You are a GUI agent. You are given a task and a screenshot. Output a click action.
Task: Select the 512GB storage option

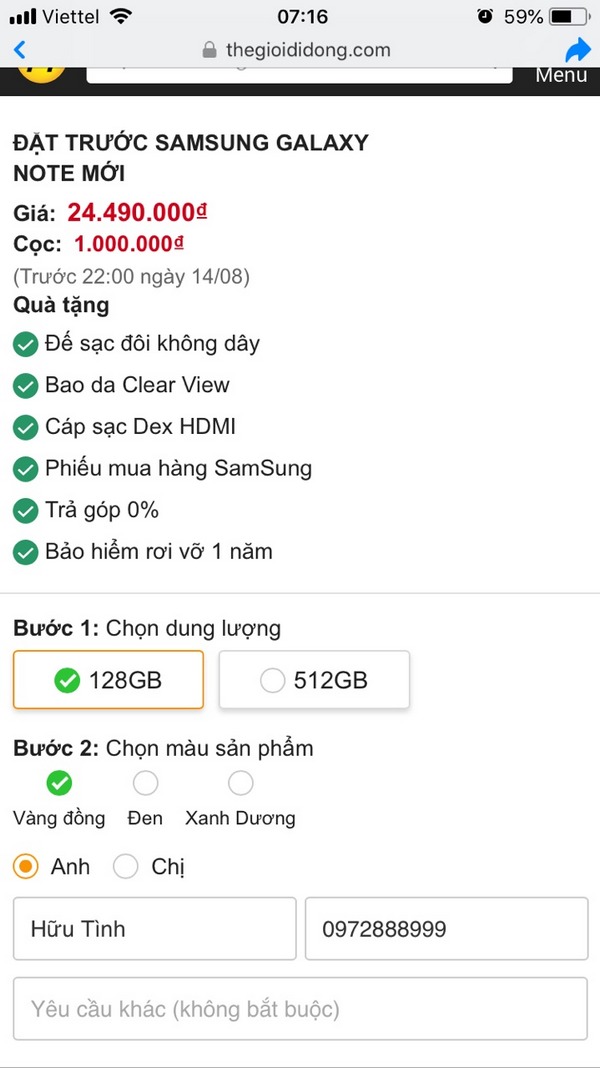tap(314, 681)
